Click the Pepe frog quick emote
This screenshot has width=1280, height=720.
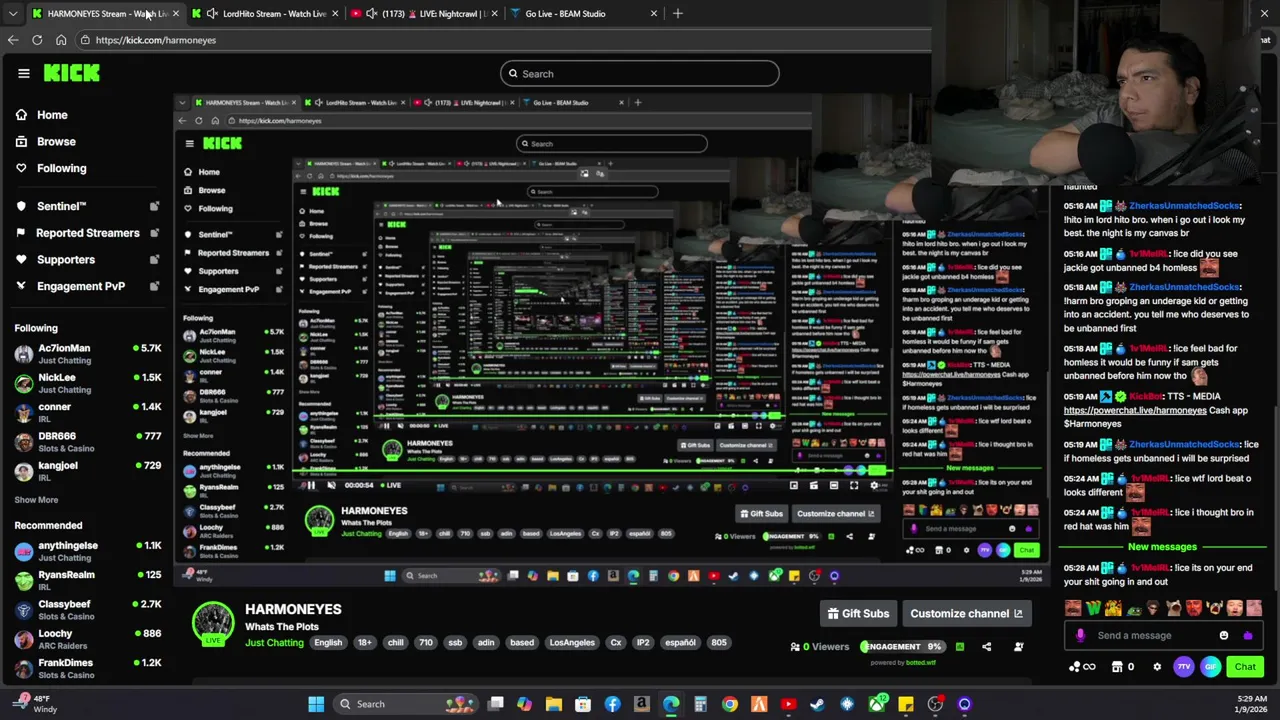coord(1134,610)
